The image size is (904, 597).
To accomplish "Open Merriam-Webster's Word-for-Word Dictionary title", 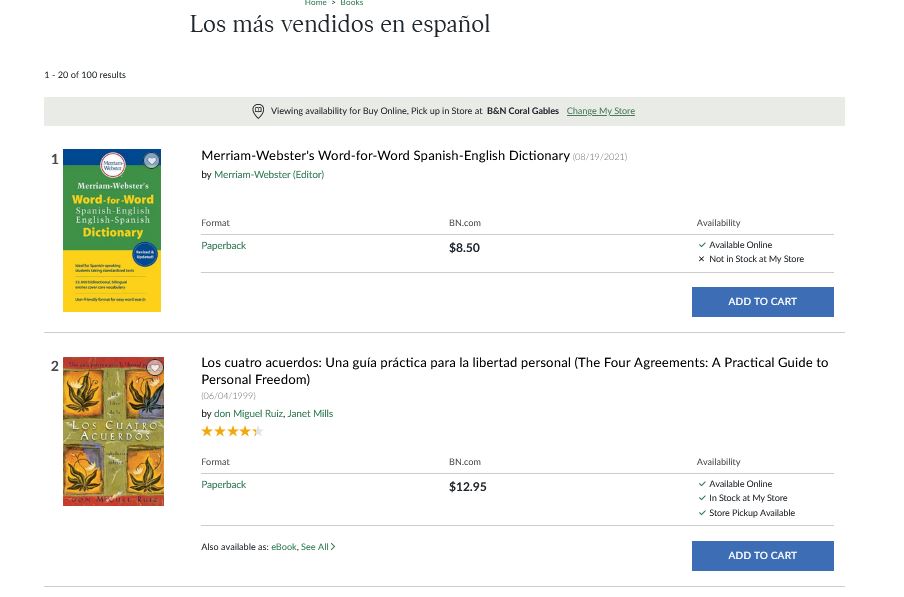I will coord(385,156).
